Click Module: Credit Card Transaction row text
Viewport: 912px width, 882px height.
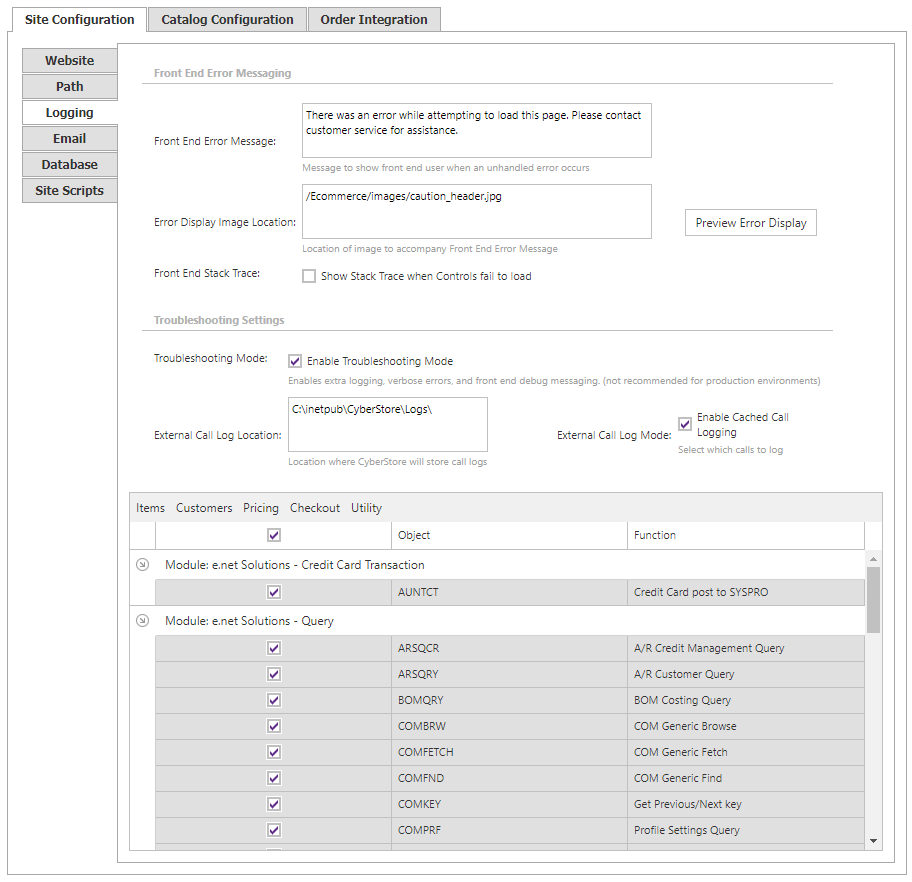click(x=294, y=565)
